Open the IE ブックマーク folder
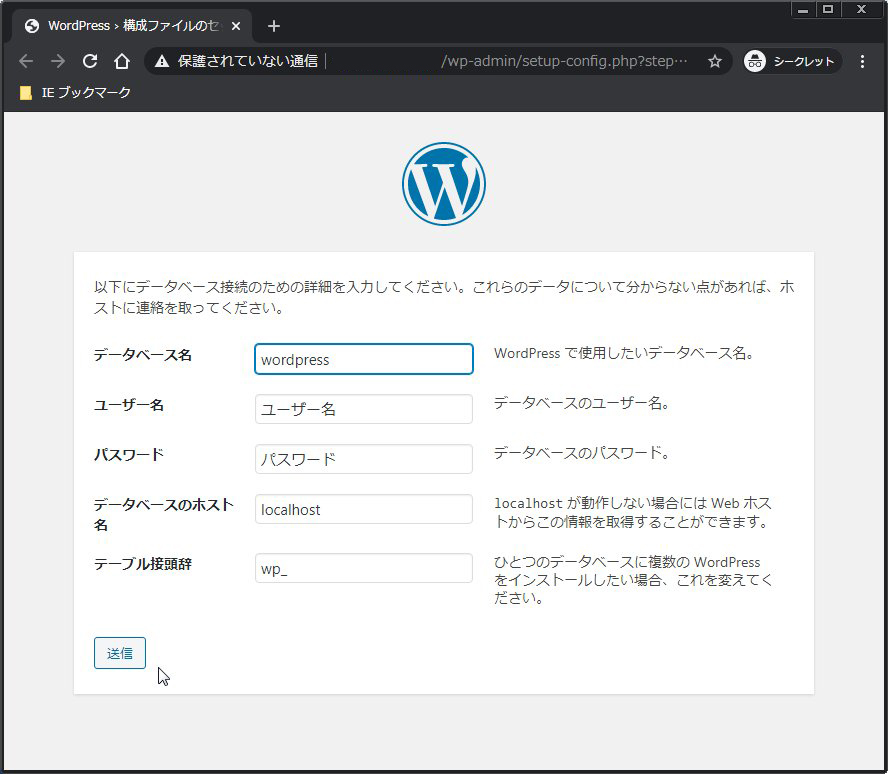 coord(75,92)
